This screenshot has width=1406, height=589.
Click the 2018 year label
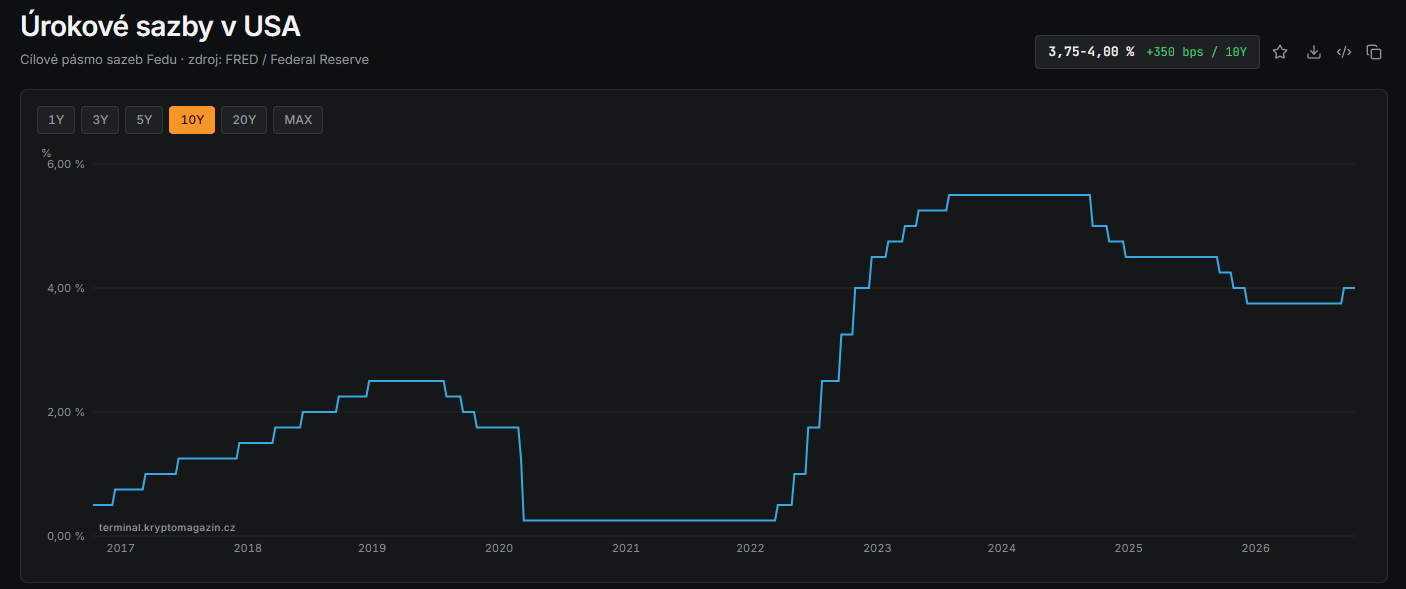tap(247, 548)
